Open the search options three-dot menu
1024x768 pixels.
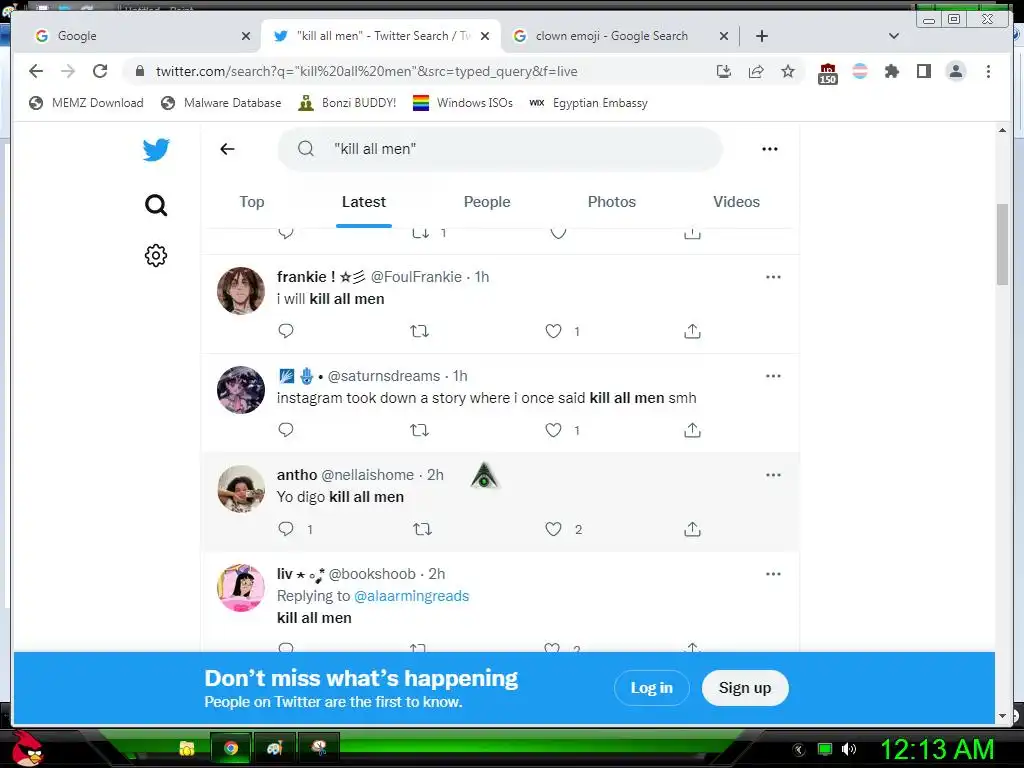click(770, 149)
